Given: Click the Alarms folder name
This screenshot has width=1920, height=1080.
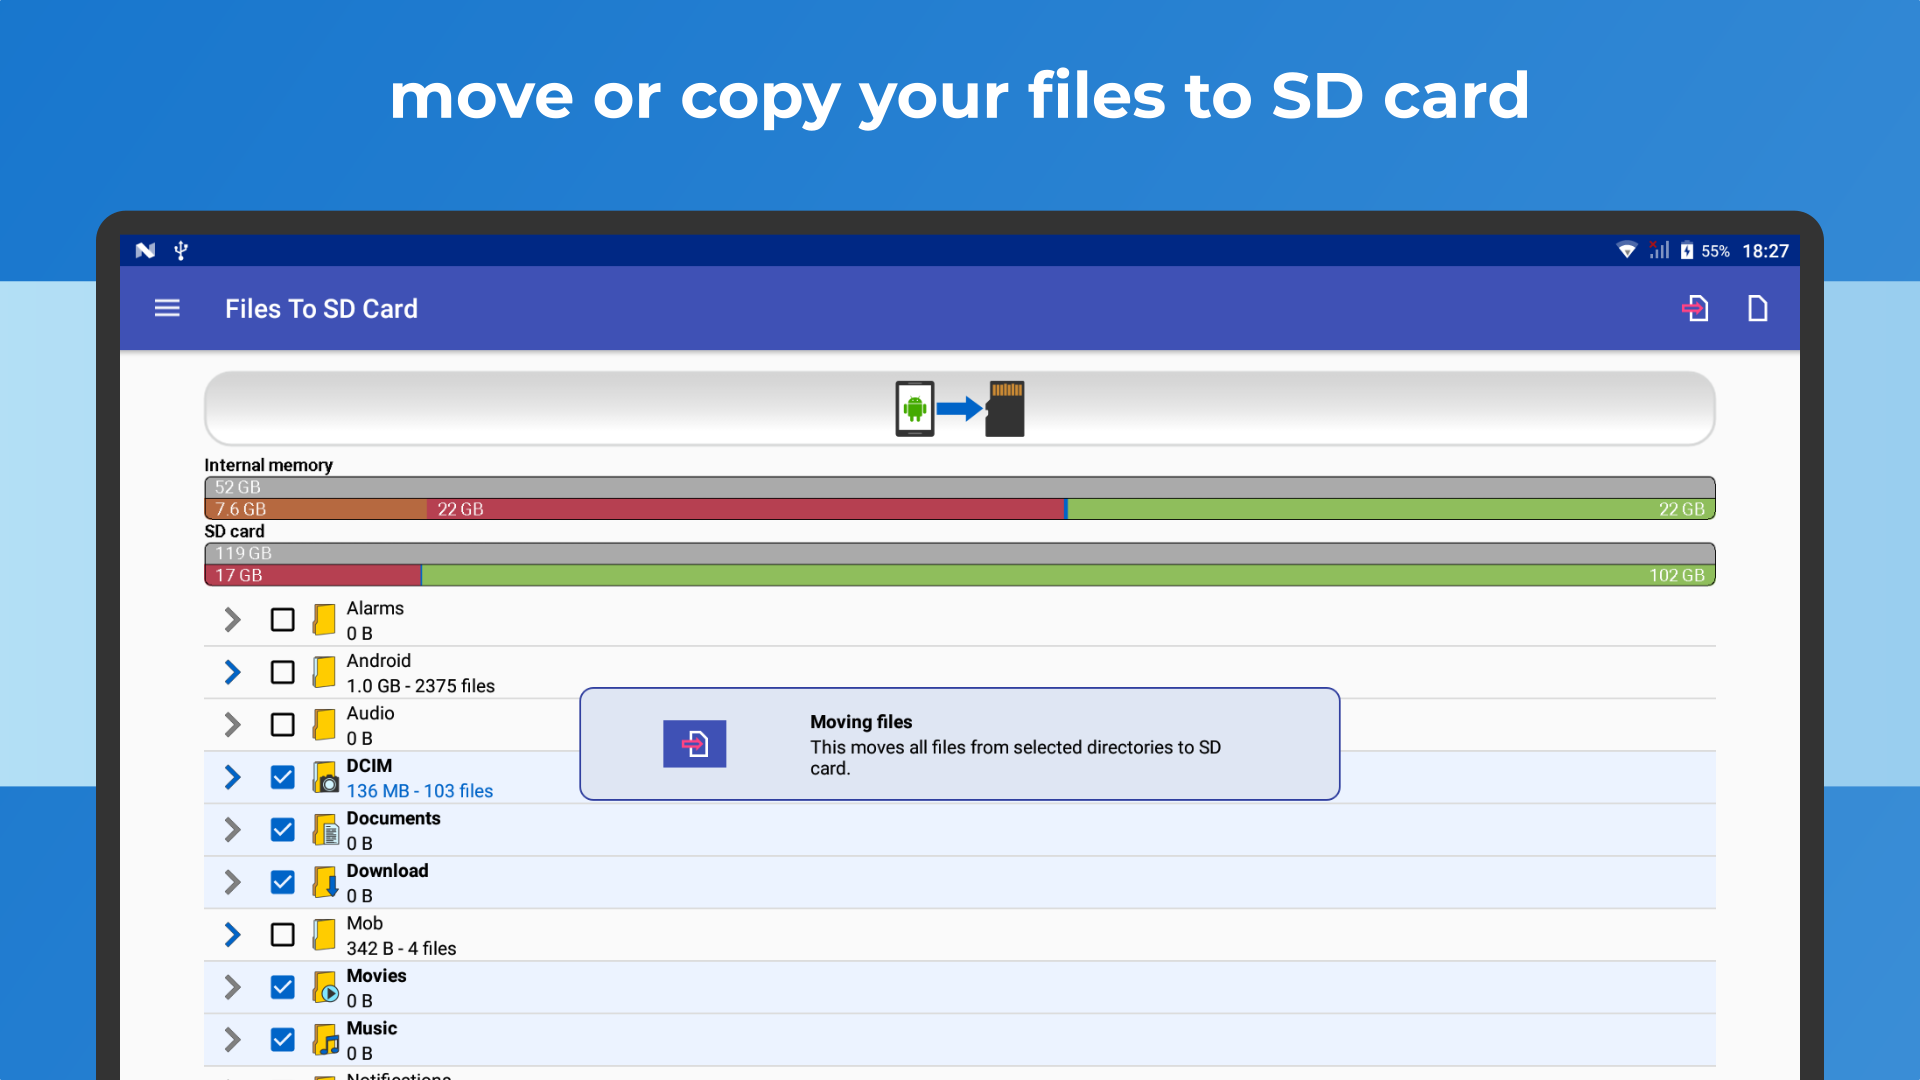Looking at the screenshot, I should (x=375, y=608).
